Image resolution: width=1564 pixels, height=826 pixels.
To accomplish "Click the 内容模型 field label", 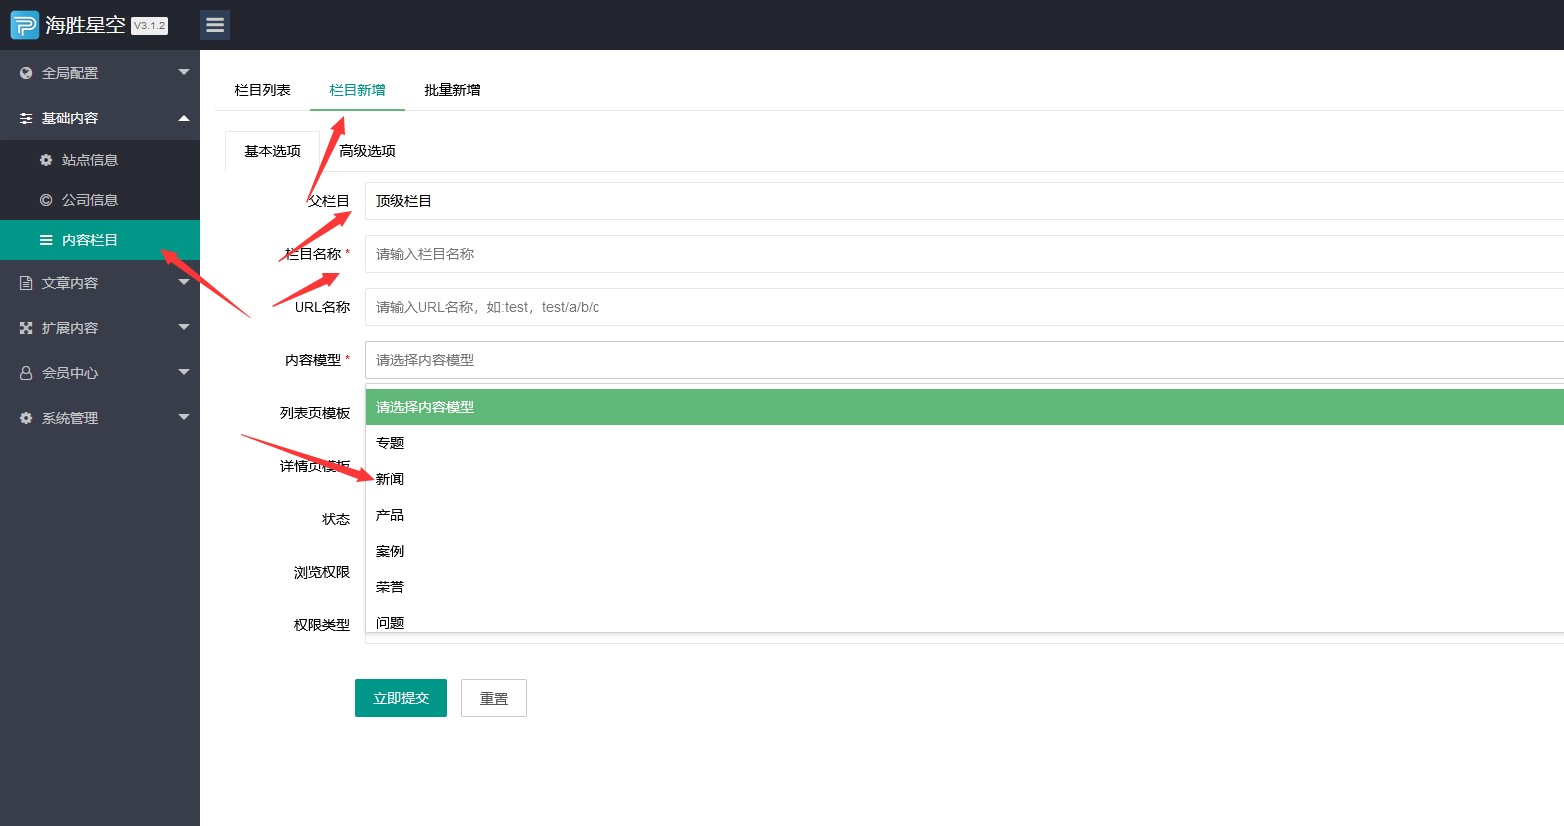I will [313, 360].
